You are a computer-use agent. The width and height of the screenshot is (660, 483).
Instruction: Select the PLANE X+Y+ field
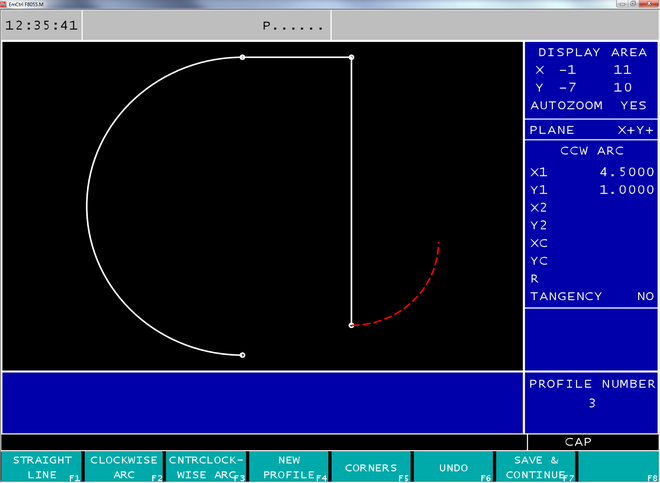(x=590, y=131)
